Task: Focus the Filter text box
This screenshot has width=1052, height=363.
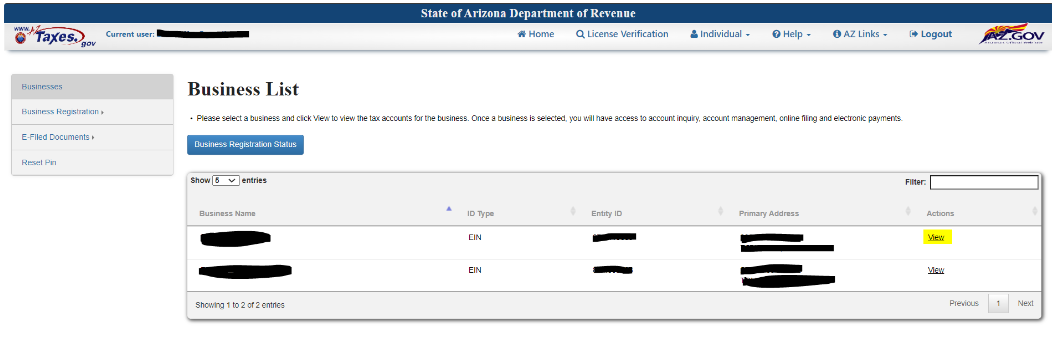Action: pos(984,182)
